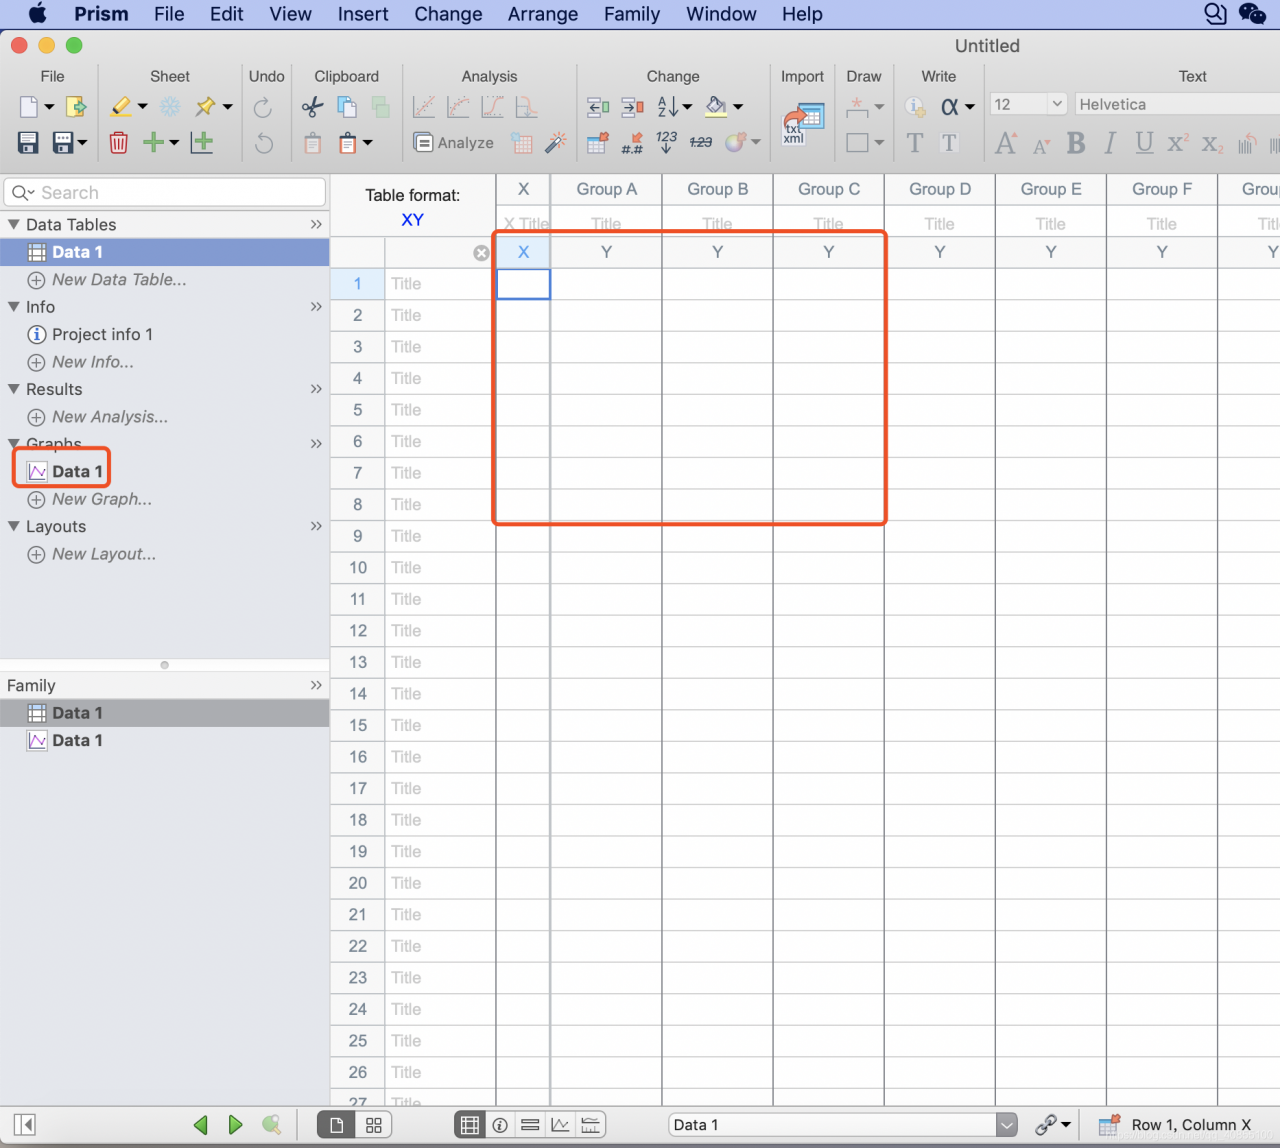Click New Layout... link
1280x1148 pixels.
[x=104, y=554]
